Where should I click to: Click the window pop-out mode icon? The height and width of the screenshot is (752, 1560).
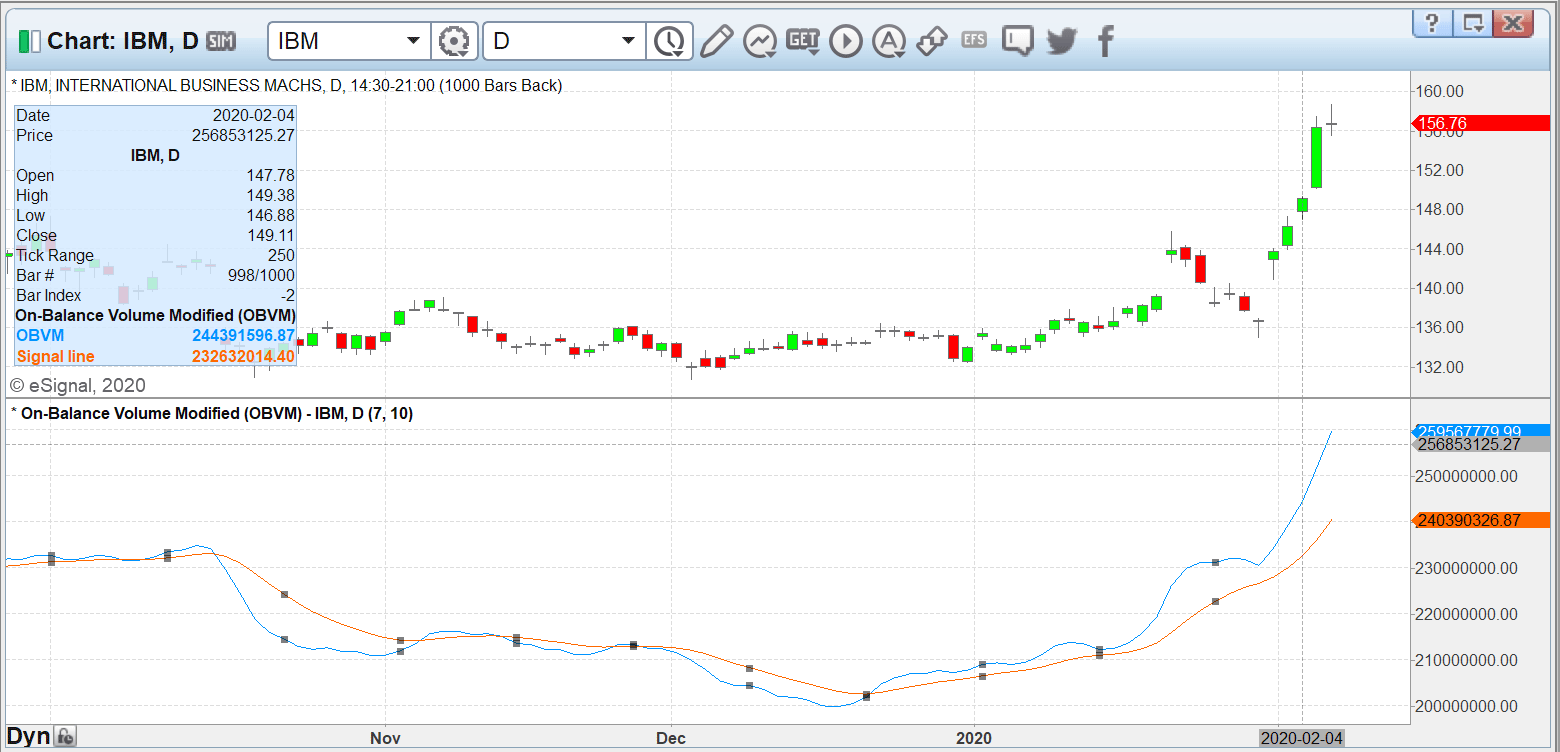point(1473,23)
